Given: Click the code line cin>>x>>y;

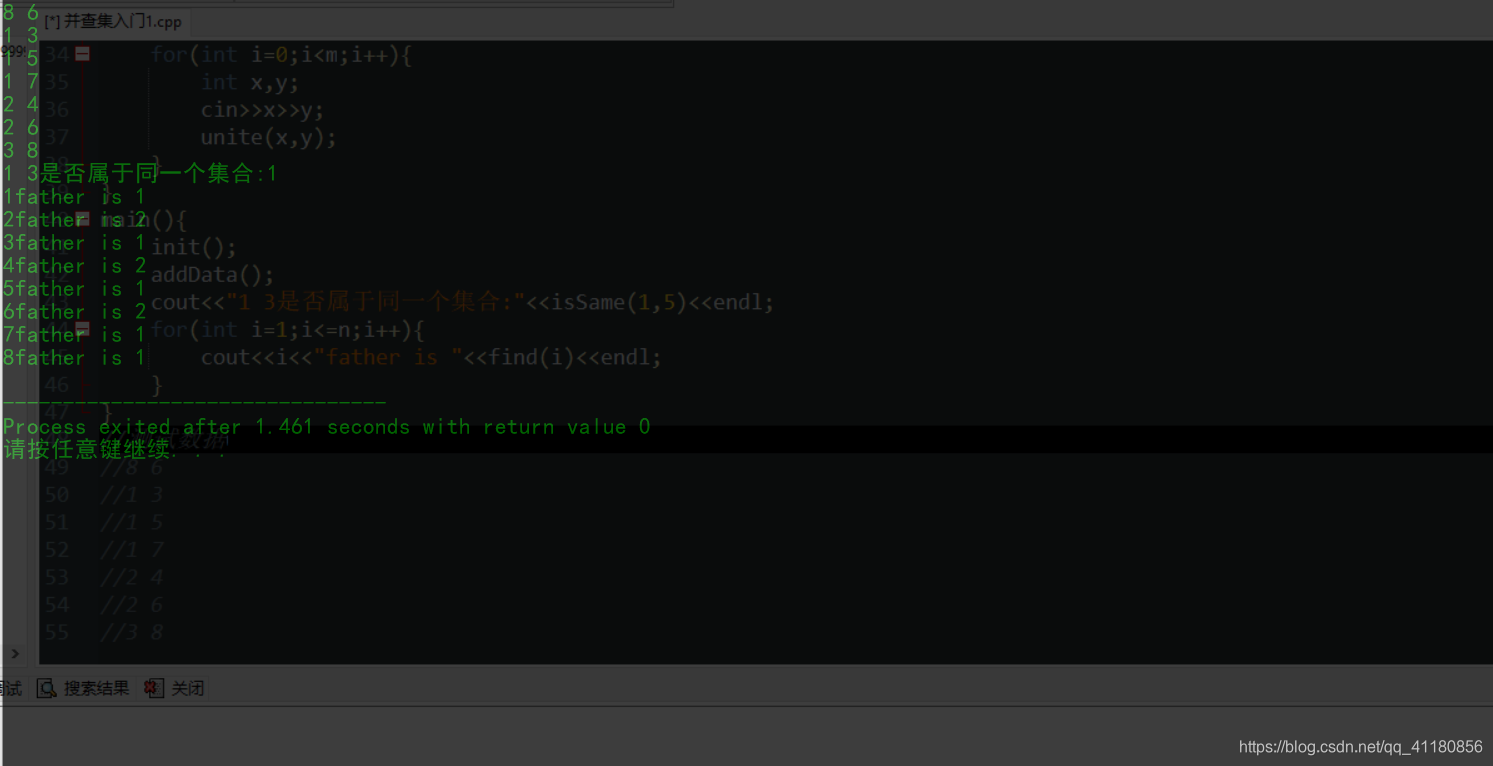Looking at the screenshot, I should click(x=262, y=110).
